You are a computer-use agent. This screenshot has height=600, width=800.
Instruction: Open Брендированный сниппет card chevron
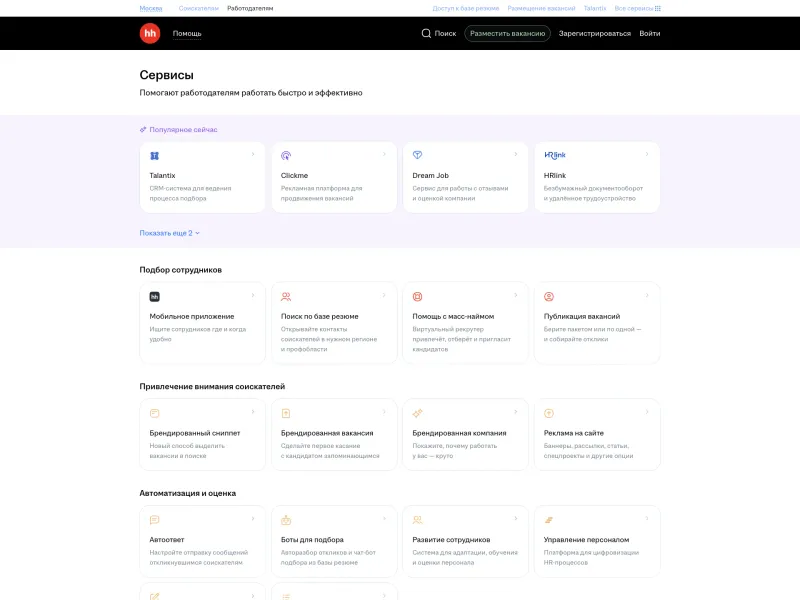(x=253, y=412)
